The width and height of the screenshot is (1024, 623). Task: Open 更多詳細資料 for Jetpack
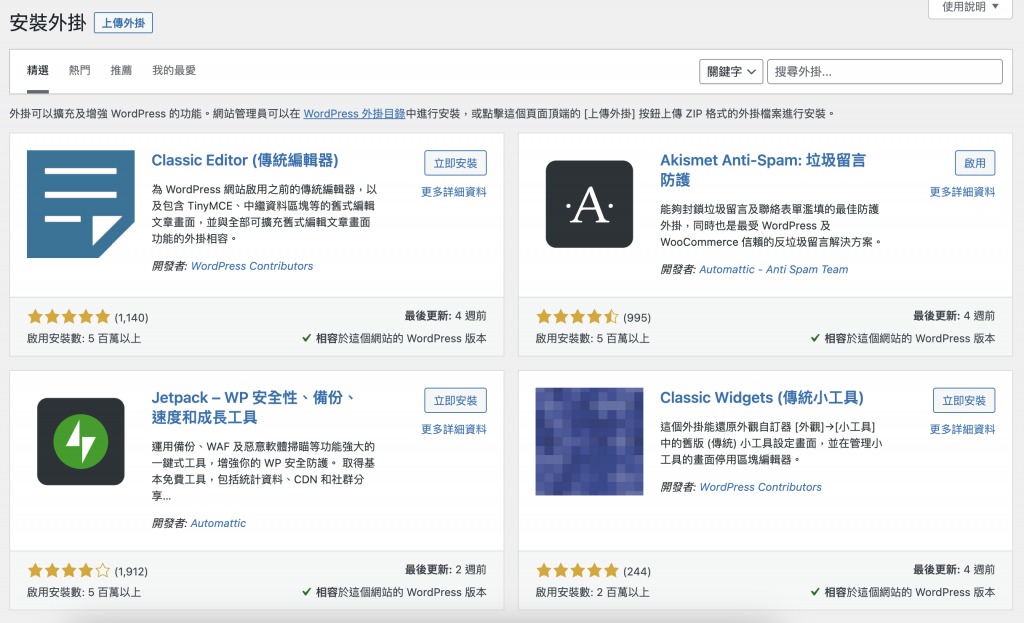454,429
